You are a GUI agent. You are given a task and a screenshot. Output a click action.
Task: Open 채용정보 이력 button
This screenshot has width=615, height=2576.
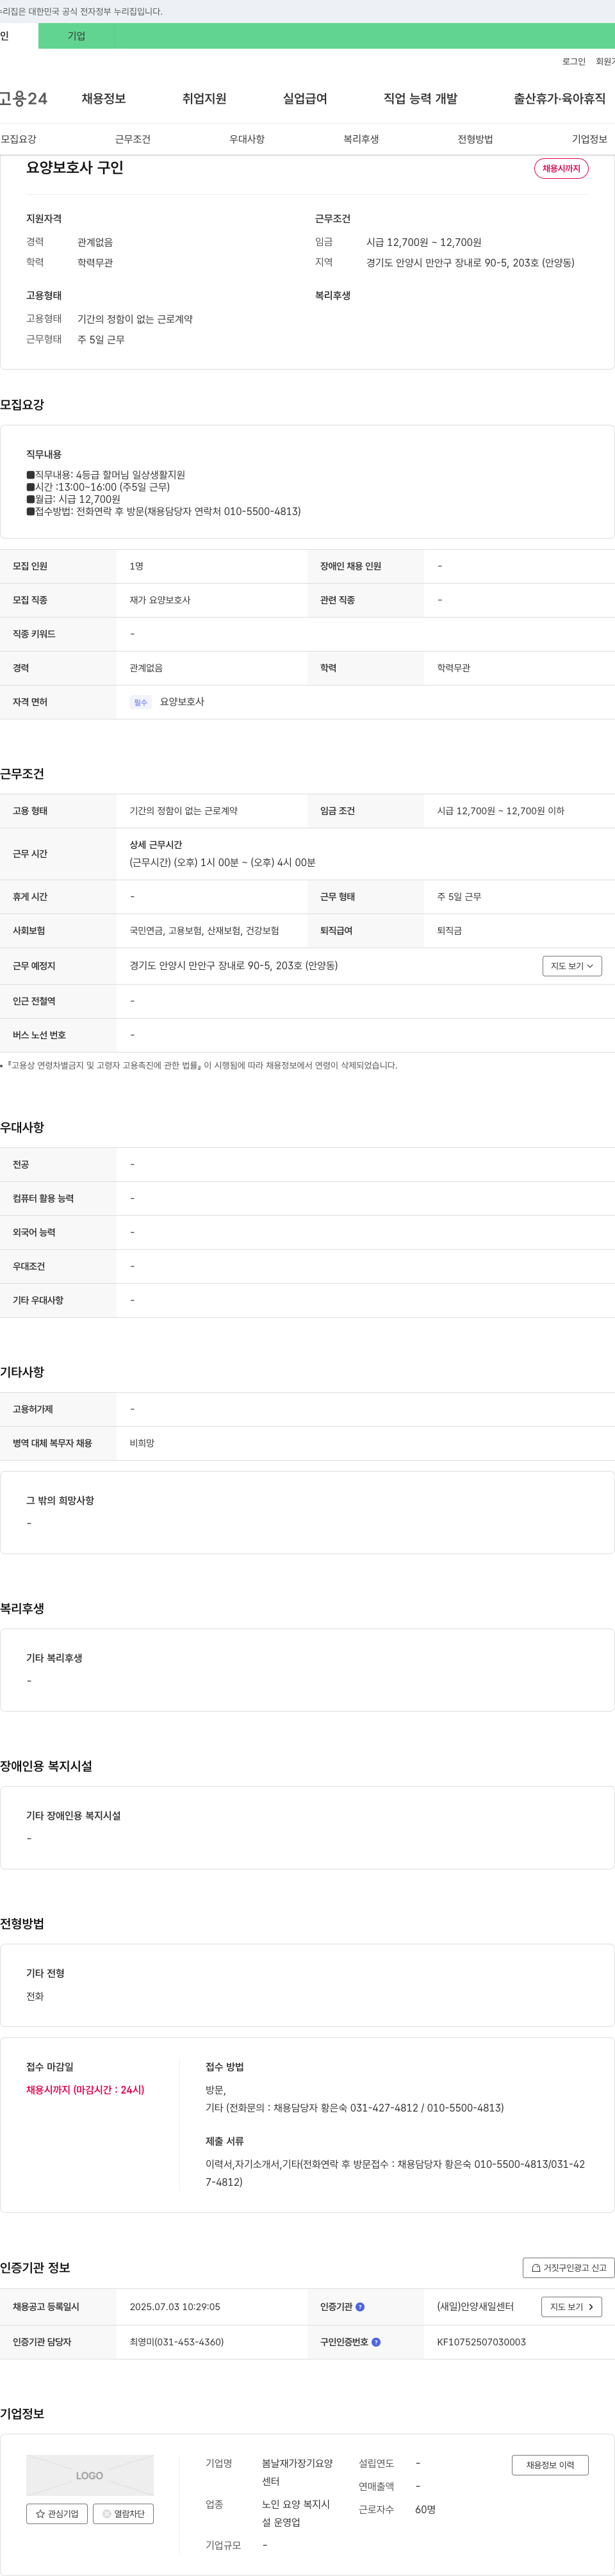[550, 2465]
